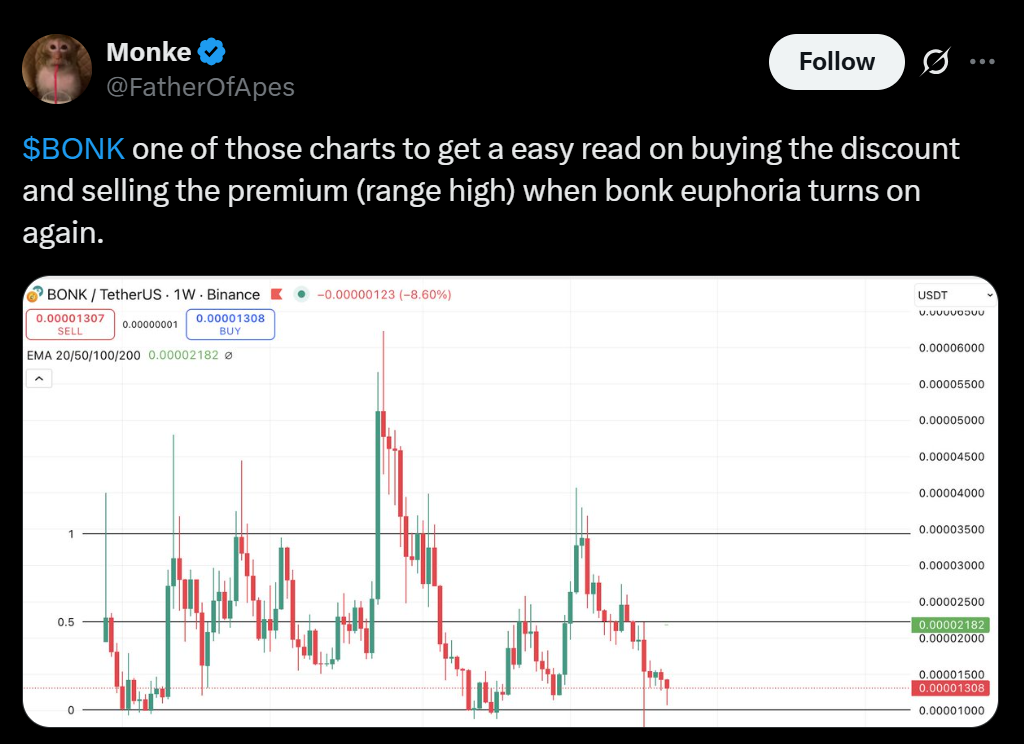This screenshot has height=744, width=1024.
Task: Click the BONK coin logo in chart header
Action: tap(34, 295)
